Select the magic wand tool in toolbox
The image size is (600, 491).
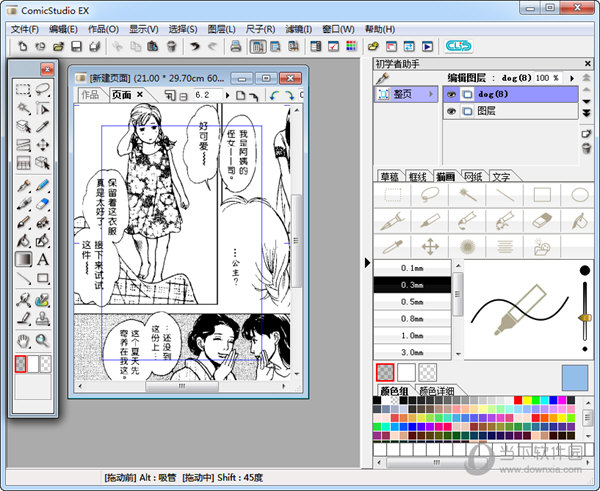(x=23, y=108)
